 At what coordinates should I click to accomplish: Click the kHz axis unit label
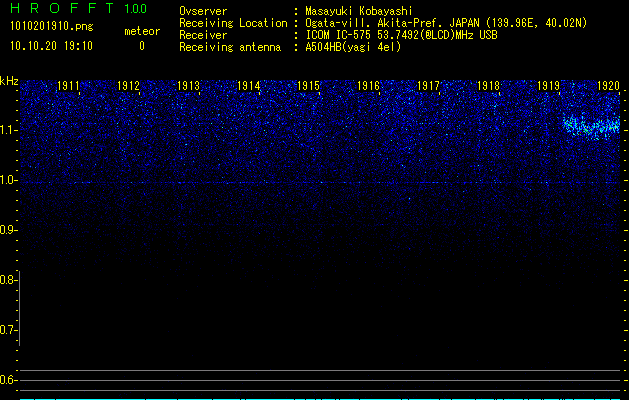coord(9,81)
